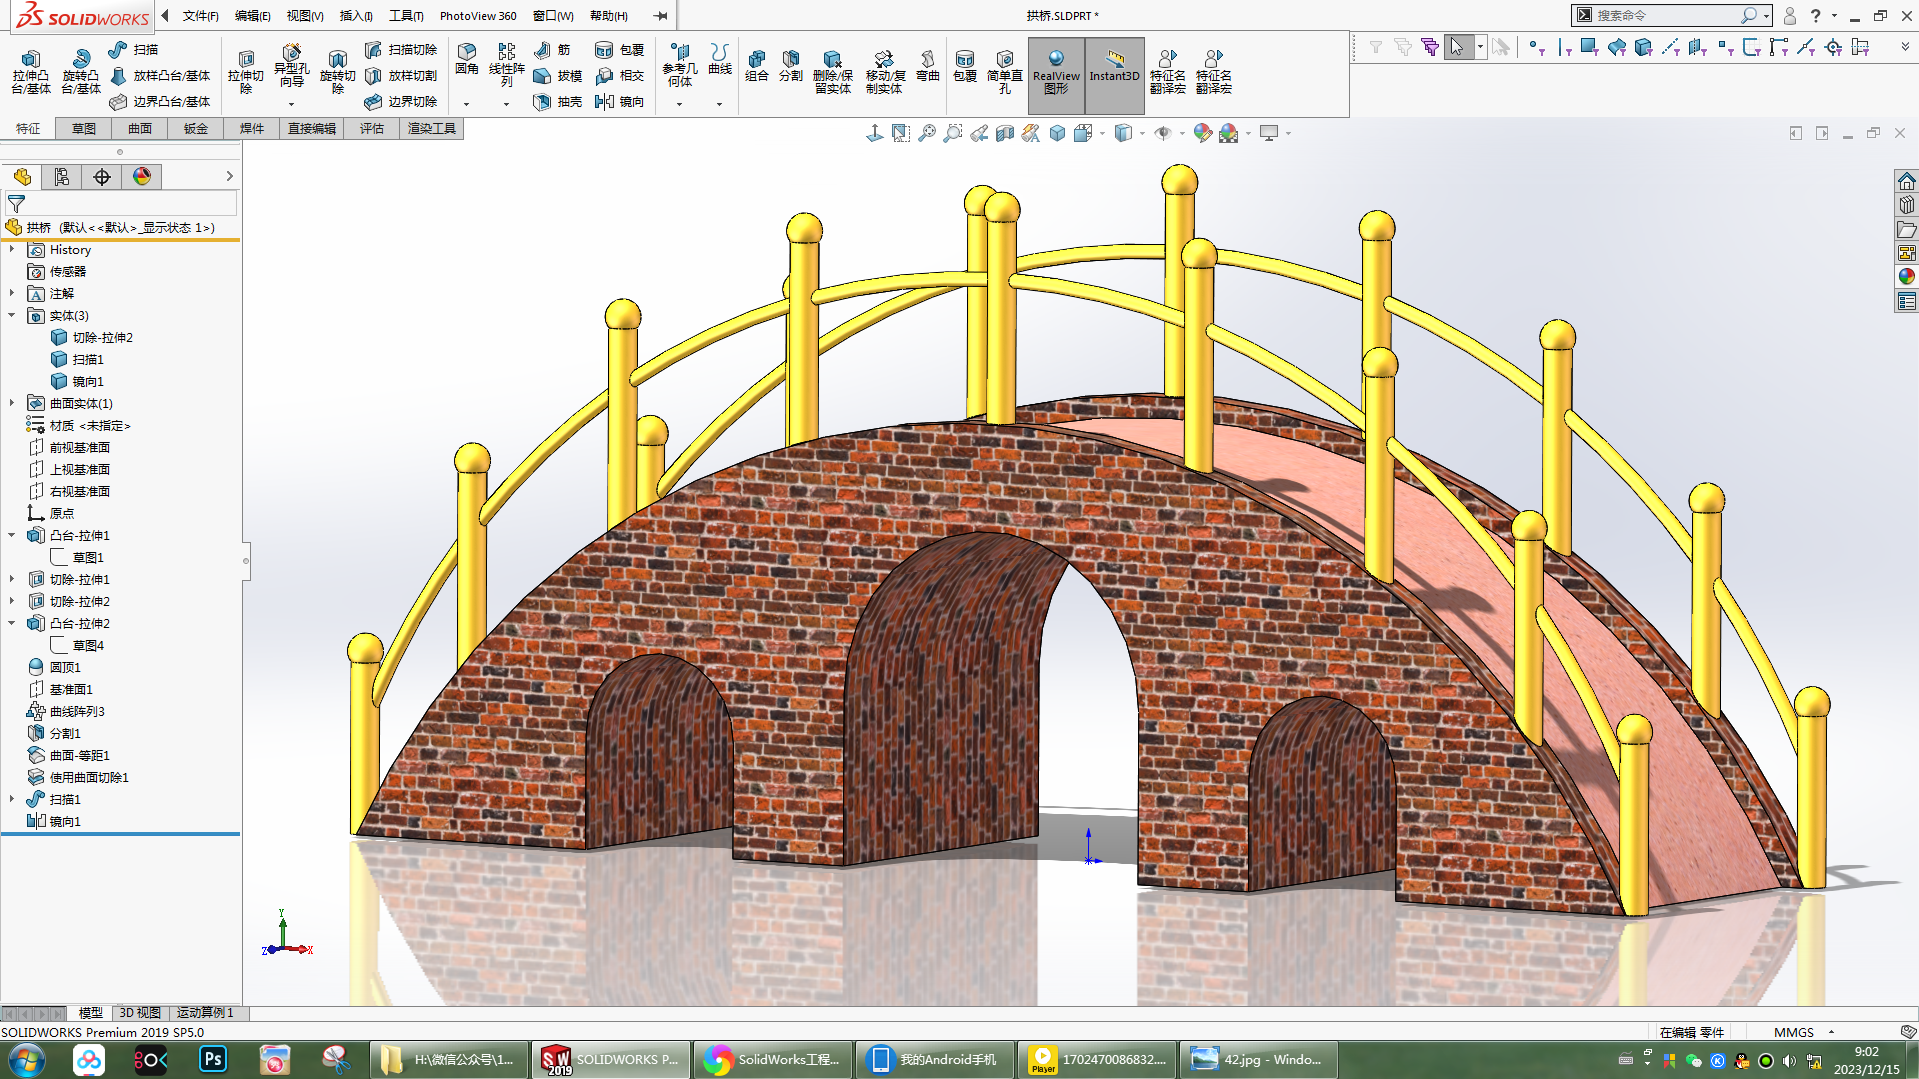Expand the 曲面实体(1) surface bodies folder

click(12, 404)
